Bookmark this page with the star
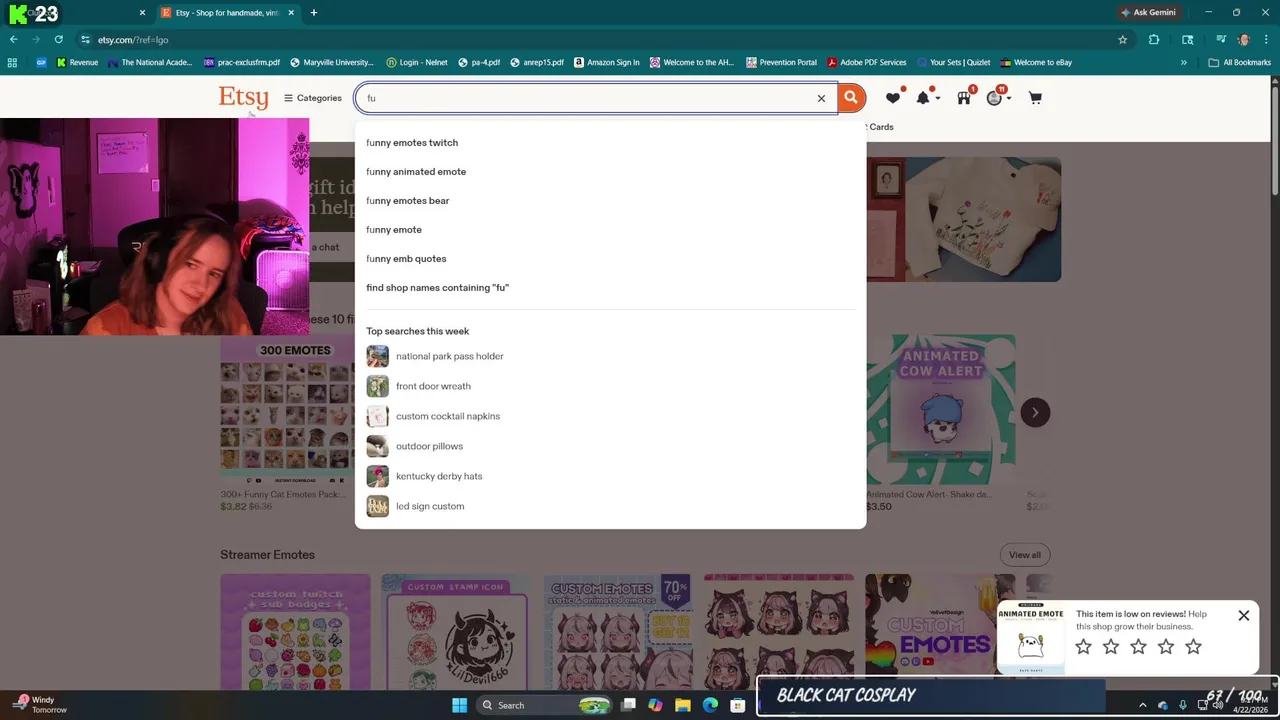Screen dimensions: 1280x720 tap(1122, 40)
